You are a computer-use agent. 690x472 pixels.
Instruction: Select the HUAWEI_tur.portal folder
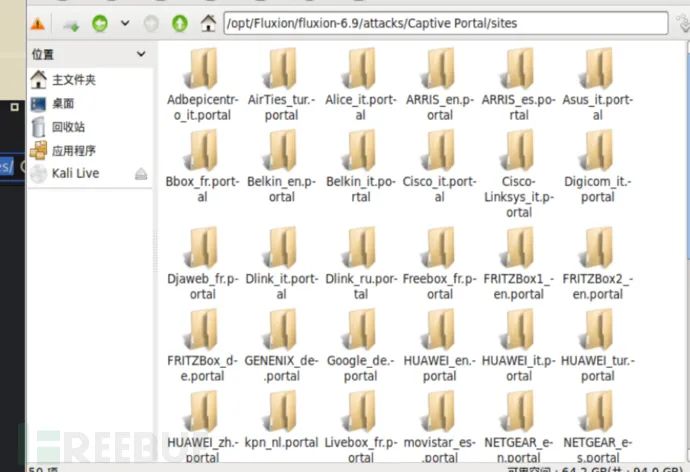[598, 346]
